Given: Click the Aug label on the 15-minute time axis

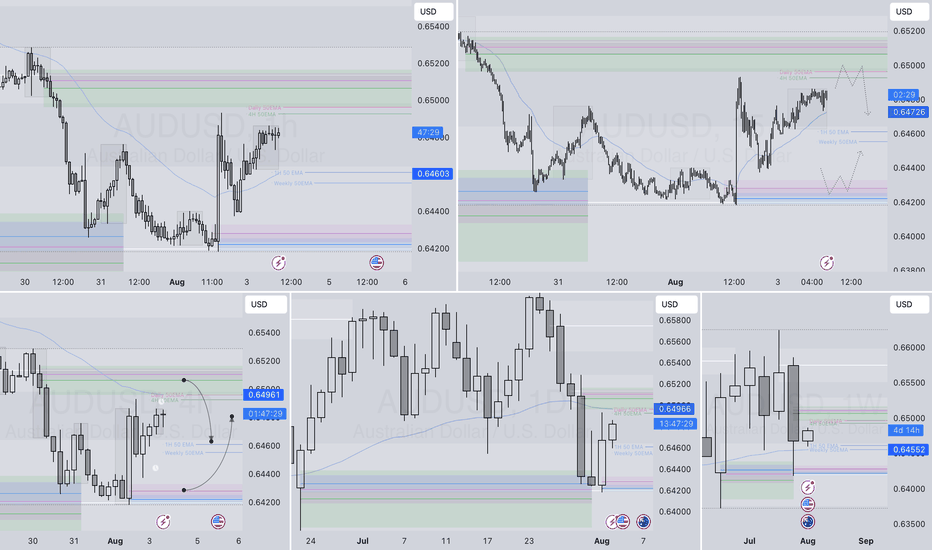Looking at the screenshot, I should [675, 282].
